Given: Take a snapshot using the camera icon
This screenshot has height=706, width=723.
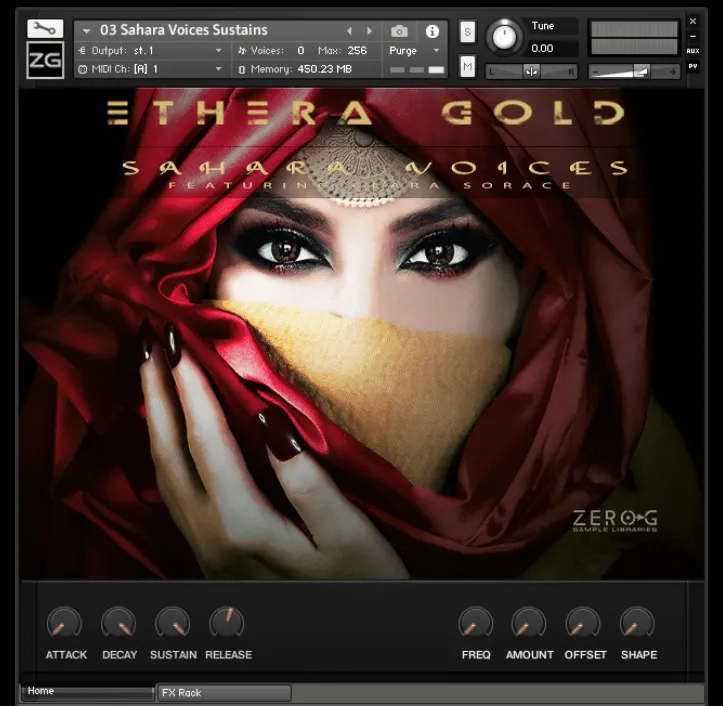Looking at the screenshot, I should (x=400, y=31).
